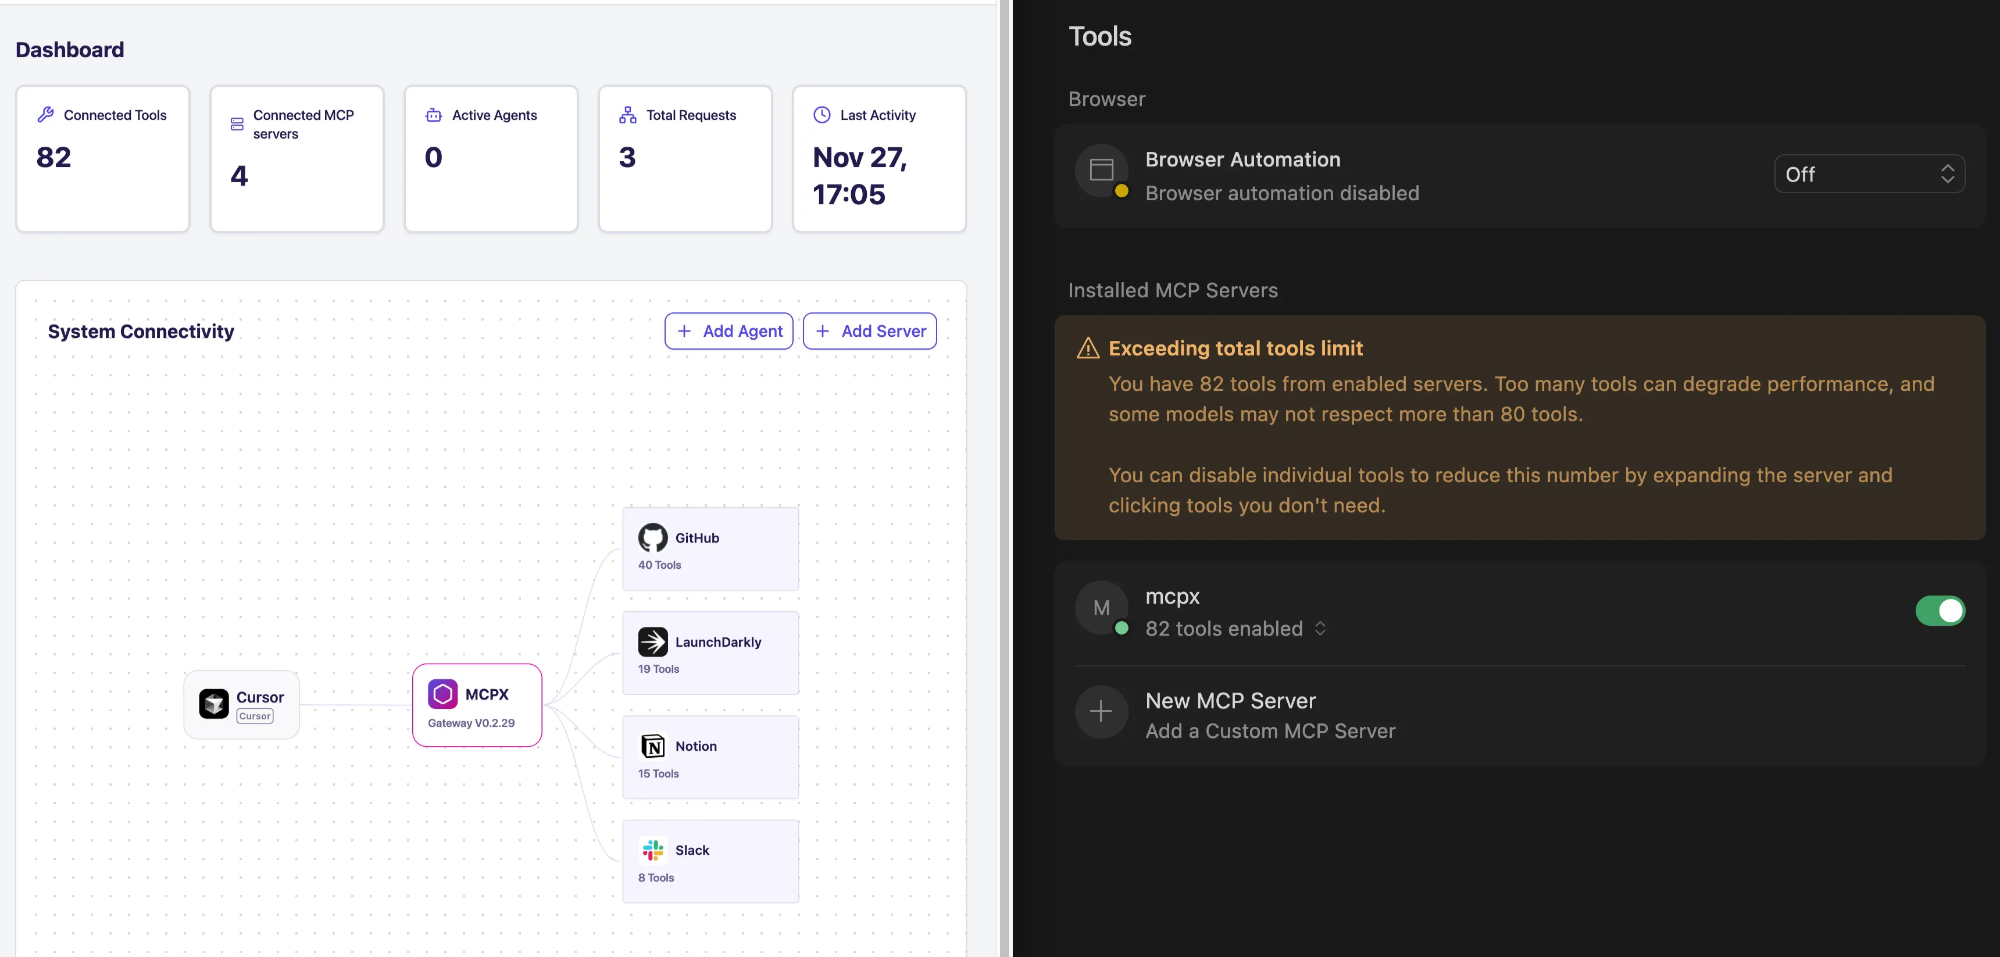The width and height of the screenshot is (2000, 957).
Task: Click the mcpx server name
Action: 1172,597
